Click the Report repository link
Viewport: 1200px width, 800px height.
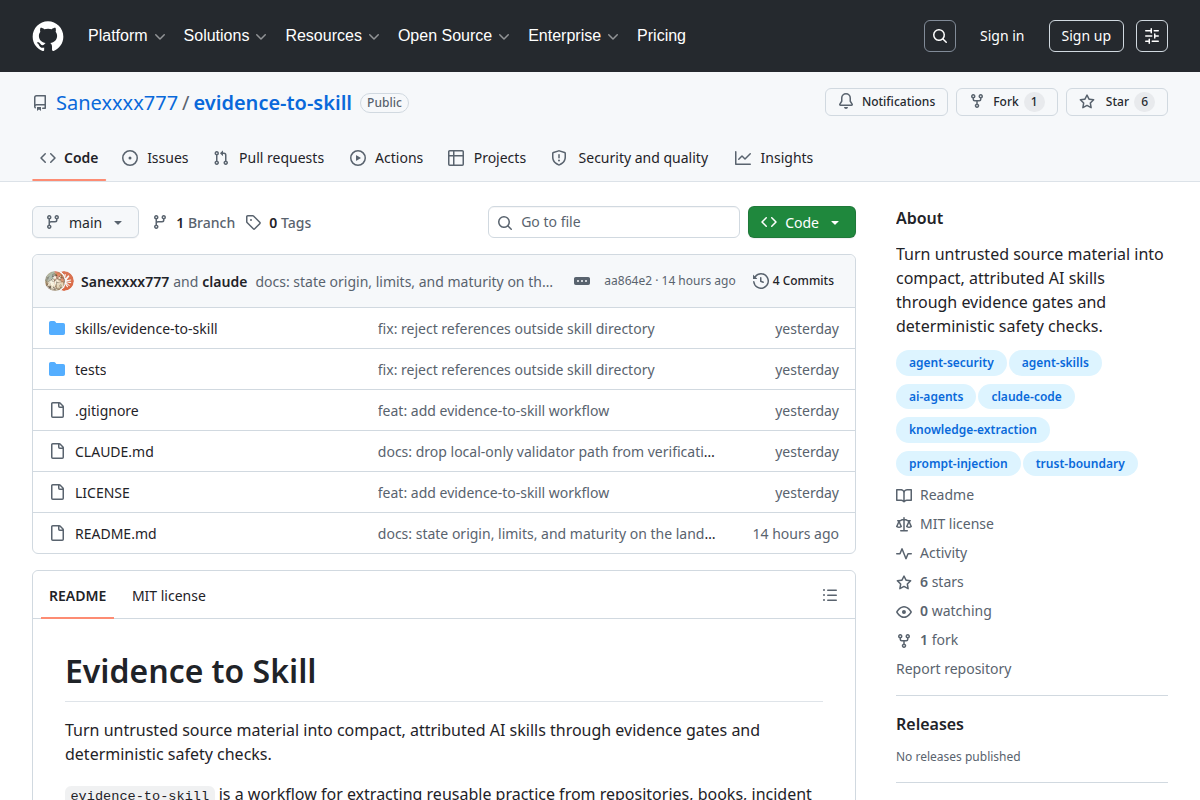point(953,669)
